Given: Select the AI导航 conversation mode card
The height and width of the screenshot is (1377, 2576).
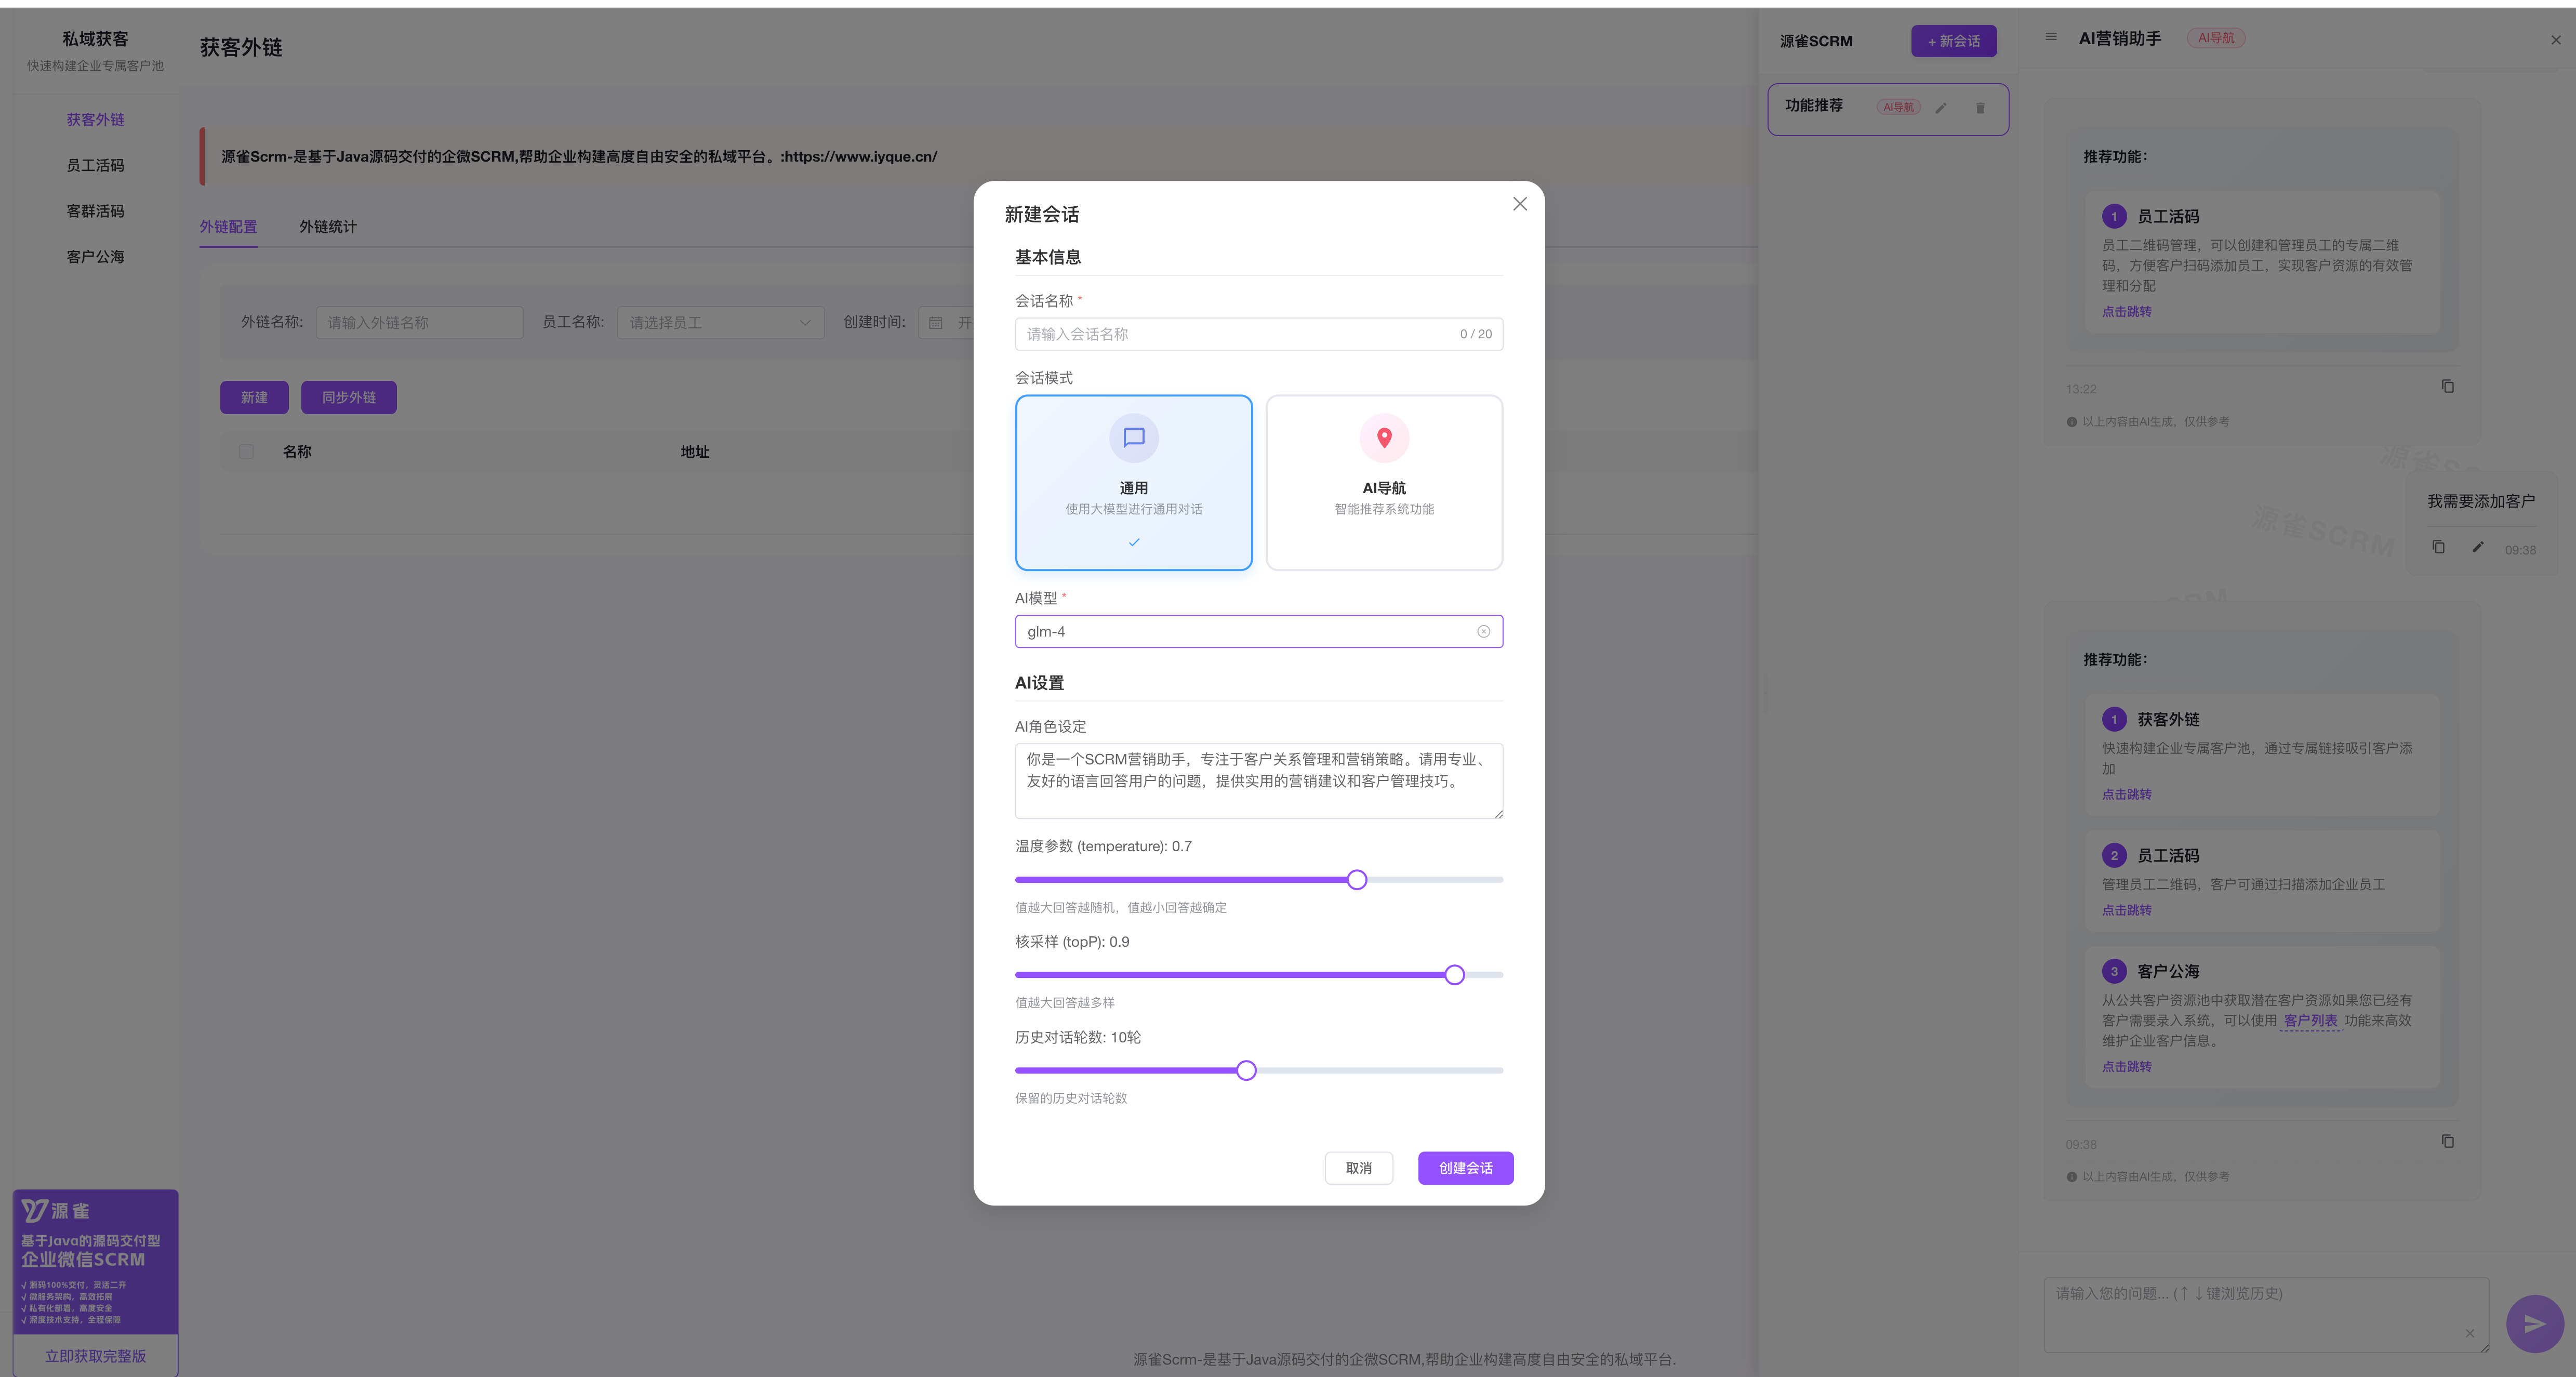Looking at the screenshot, I should coord(1383,483).
